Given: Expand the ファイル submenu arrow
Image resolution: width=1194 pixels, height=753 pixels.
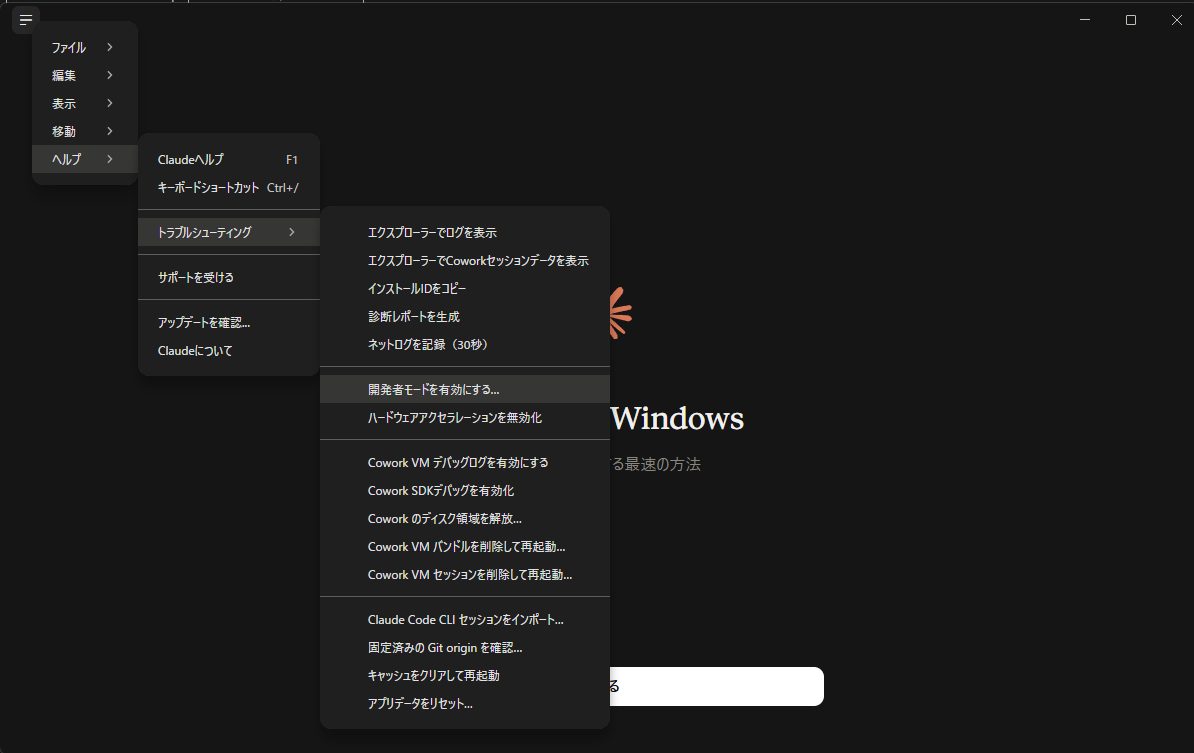Looking at the screenshot, I should [x=110, y=47].
